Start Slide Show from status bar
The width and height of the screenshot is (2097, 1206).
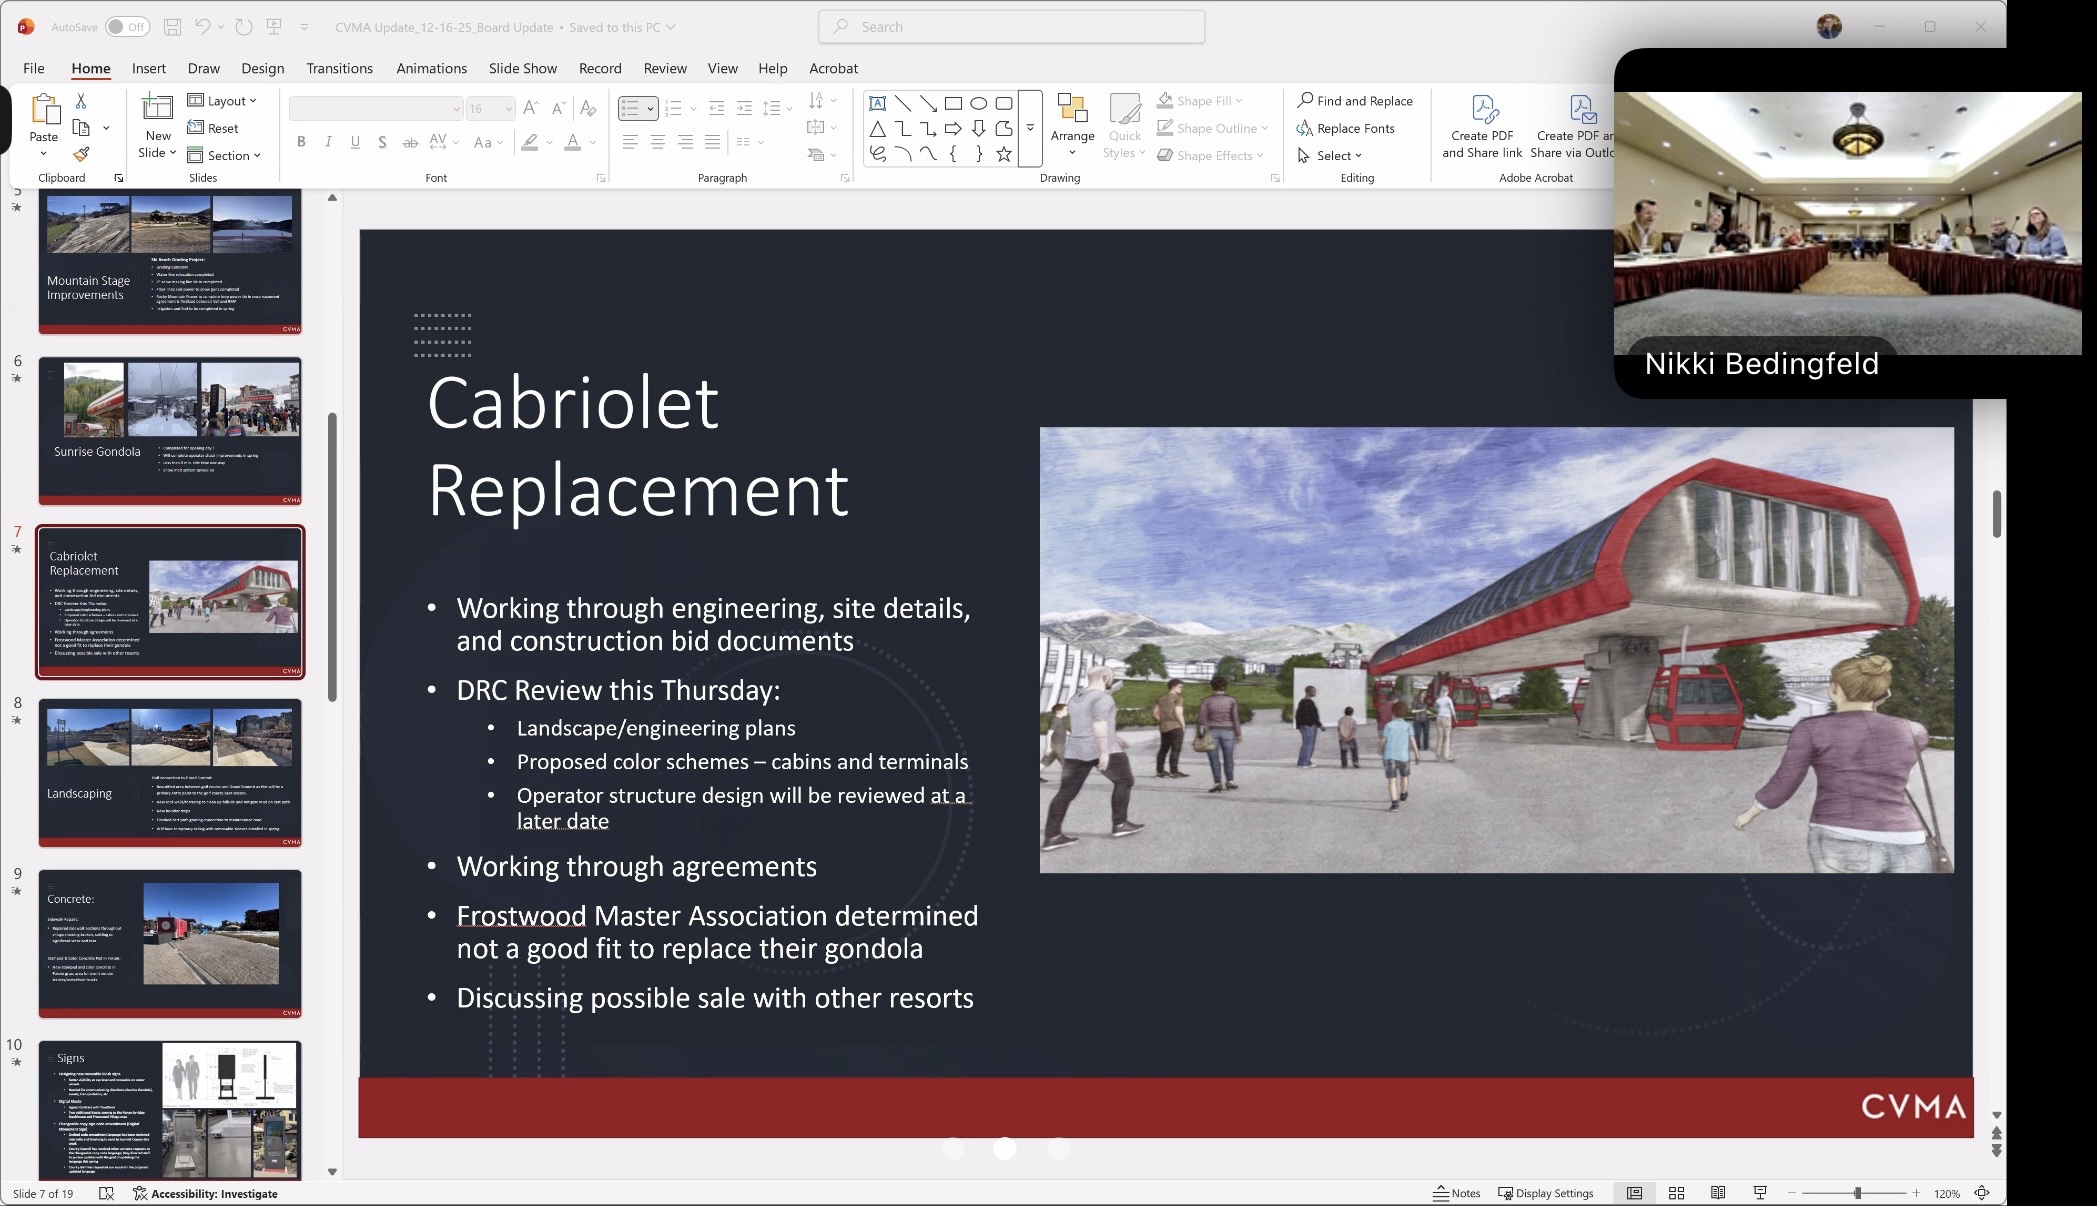click(1760, 1193)
